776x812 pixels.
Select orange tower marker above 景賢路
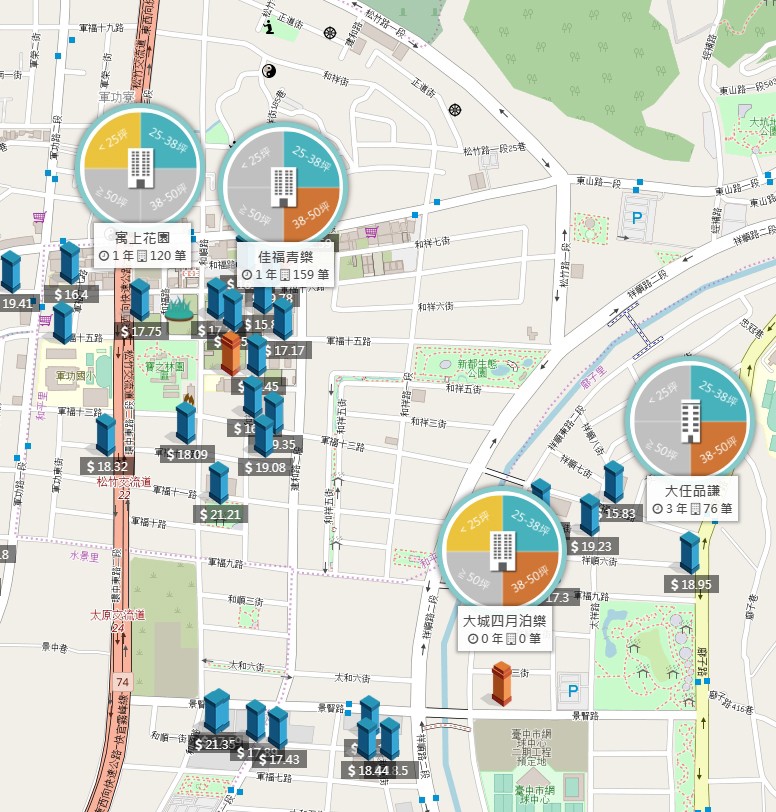click(x=501, y=684)
